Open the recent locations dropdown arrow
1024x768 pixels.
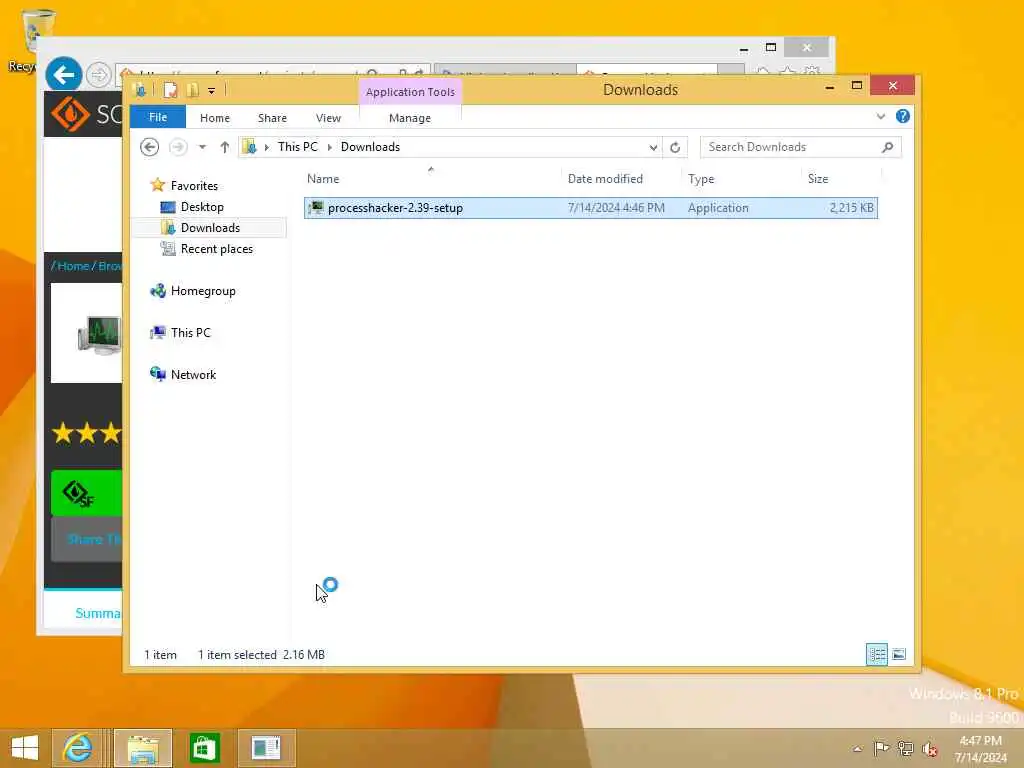tap(202, 147)
